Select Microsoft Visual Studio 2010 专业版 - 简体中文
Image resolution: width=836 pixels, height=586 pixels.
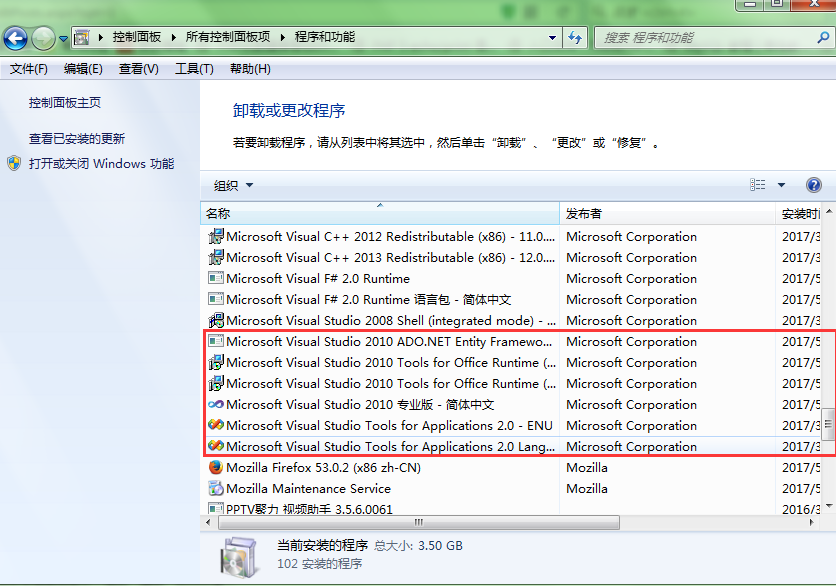point(360,405)
